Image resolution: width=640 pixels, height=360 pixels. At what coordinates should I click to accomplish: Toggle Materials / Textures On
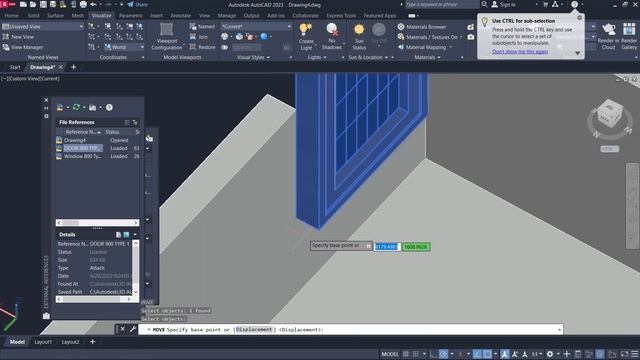point(429,37)
